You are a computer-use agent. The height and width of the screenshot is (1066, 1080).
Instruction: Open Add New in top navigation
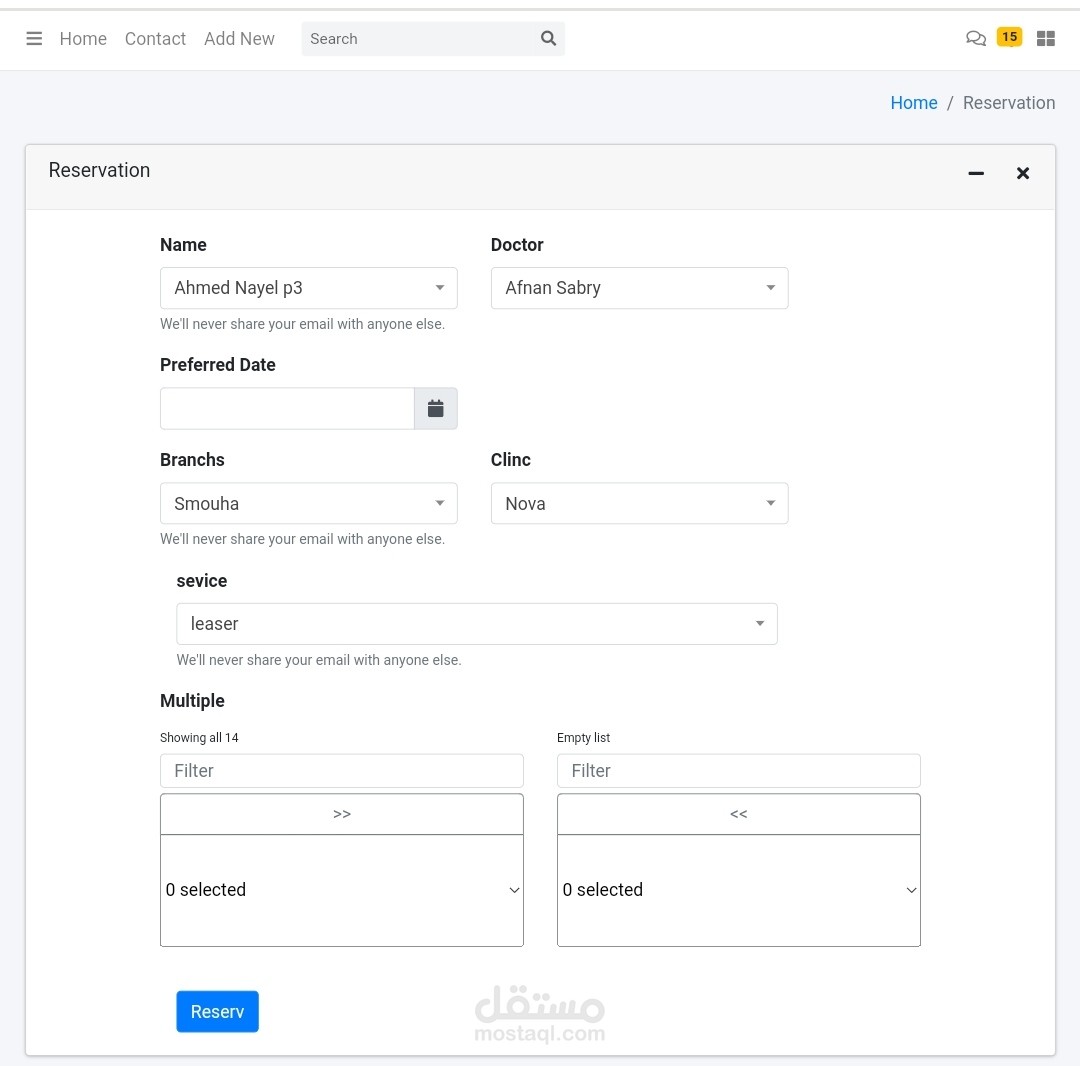[239, 39]
